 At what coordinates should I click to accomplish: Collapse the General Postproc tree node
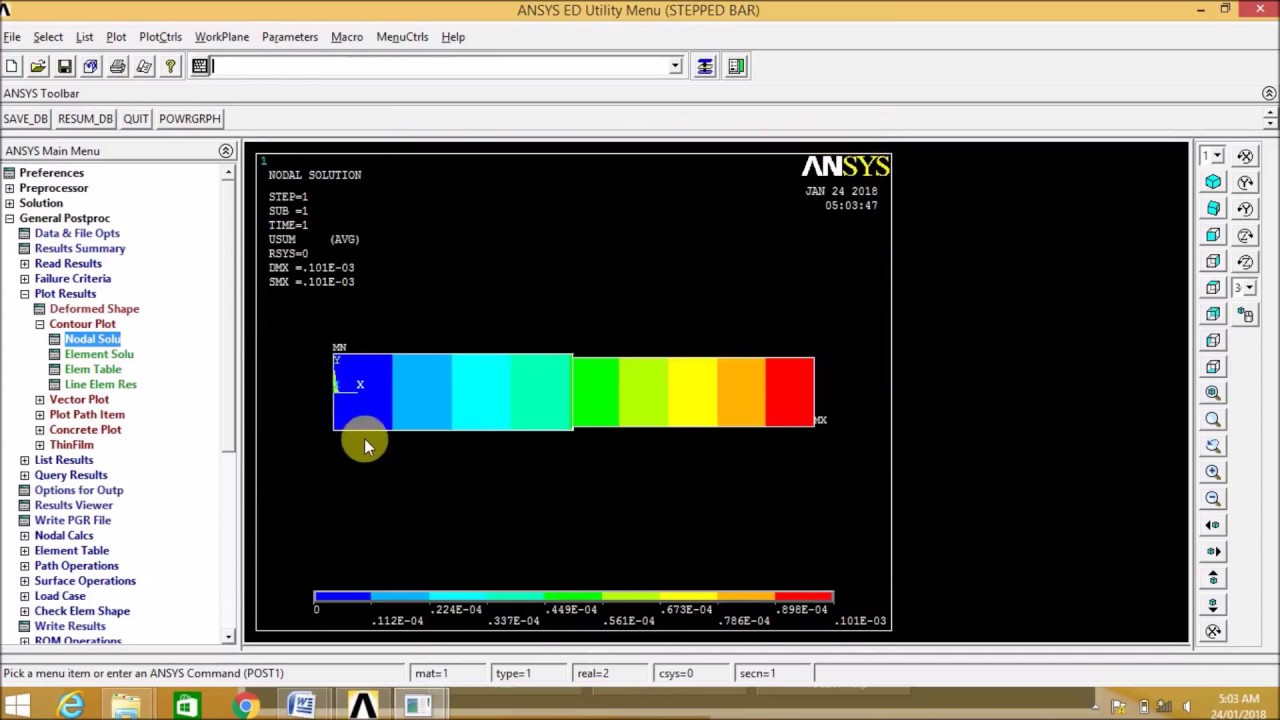tap(9, 218)
